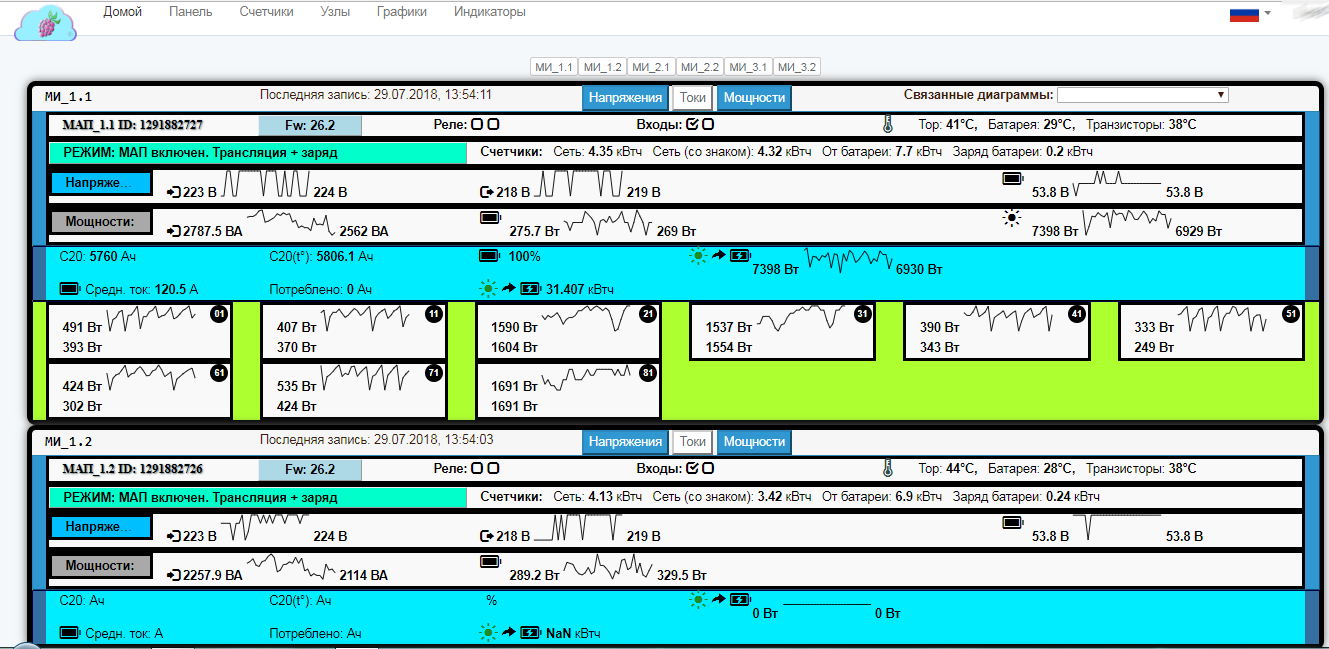Click the 61 badge on 424 Вт card
The width and height of the screenshot is (1329, 649).
219,373
